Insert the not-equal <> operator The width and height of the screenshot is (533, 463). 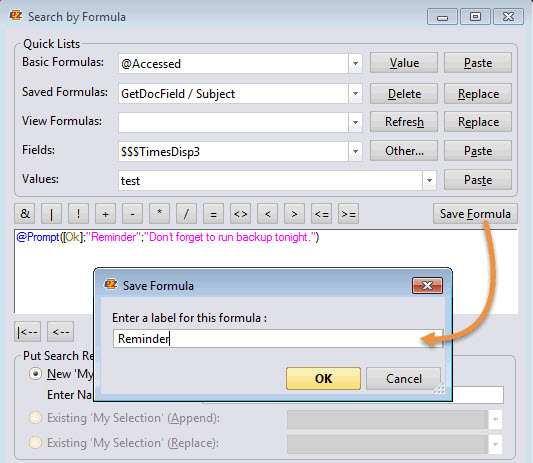[240, 214]
